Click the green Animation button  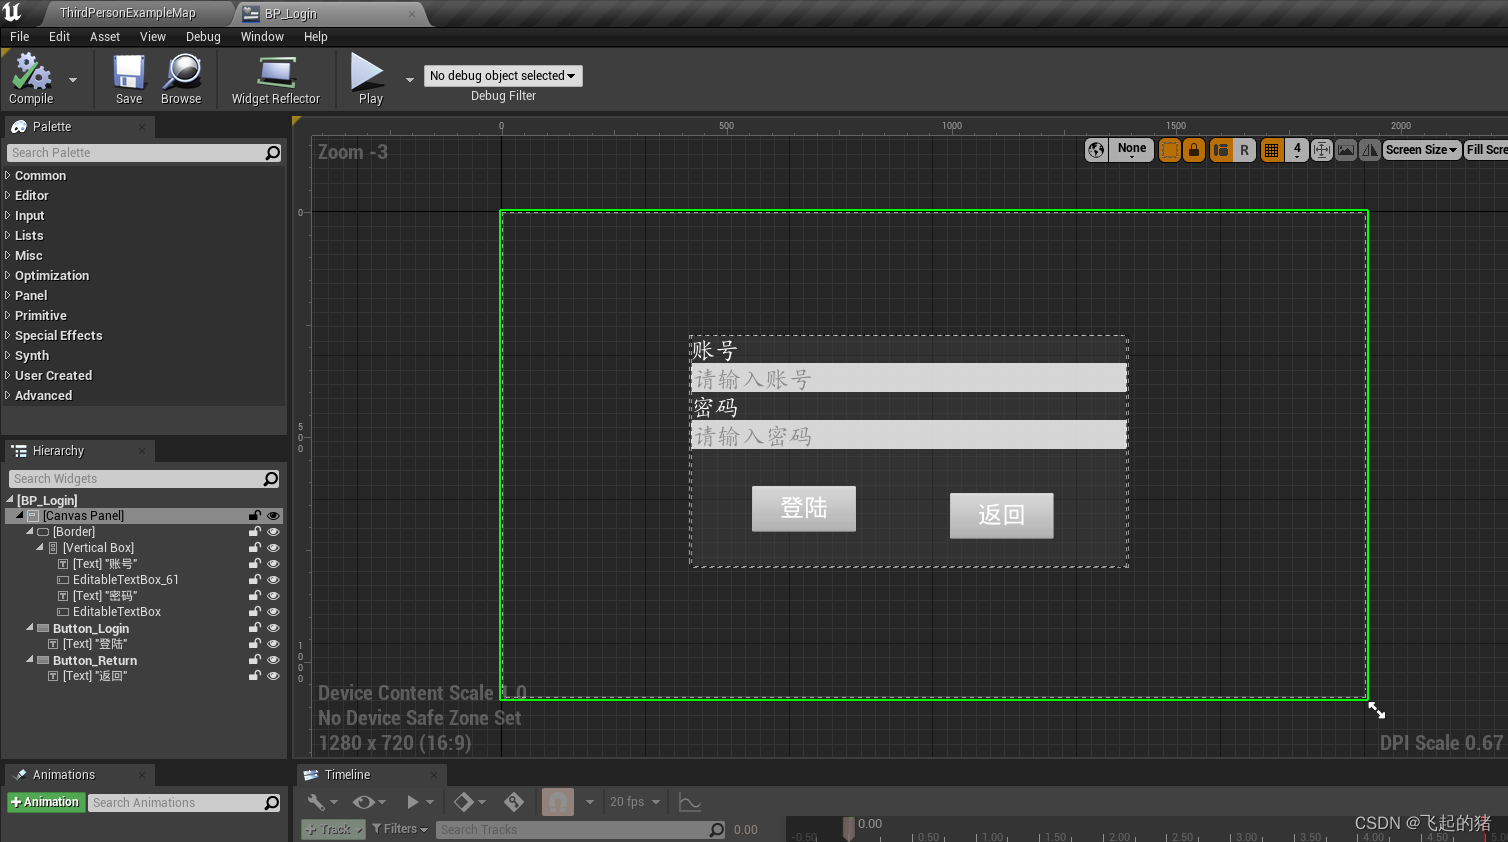tap(45, 802)
